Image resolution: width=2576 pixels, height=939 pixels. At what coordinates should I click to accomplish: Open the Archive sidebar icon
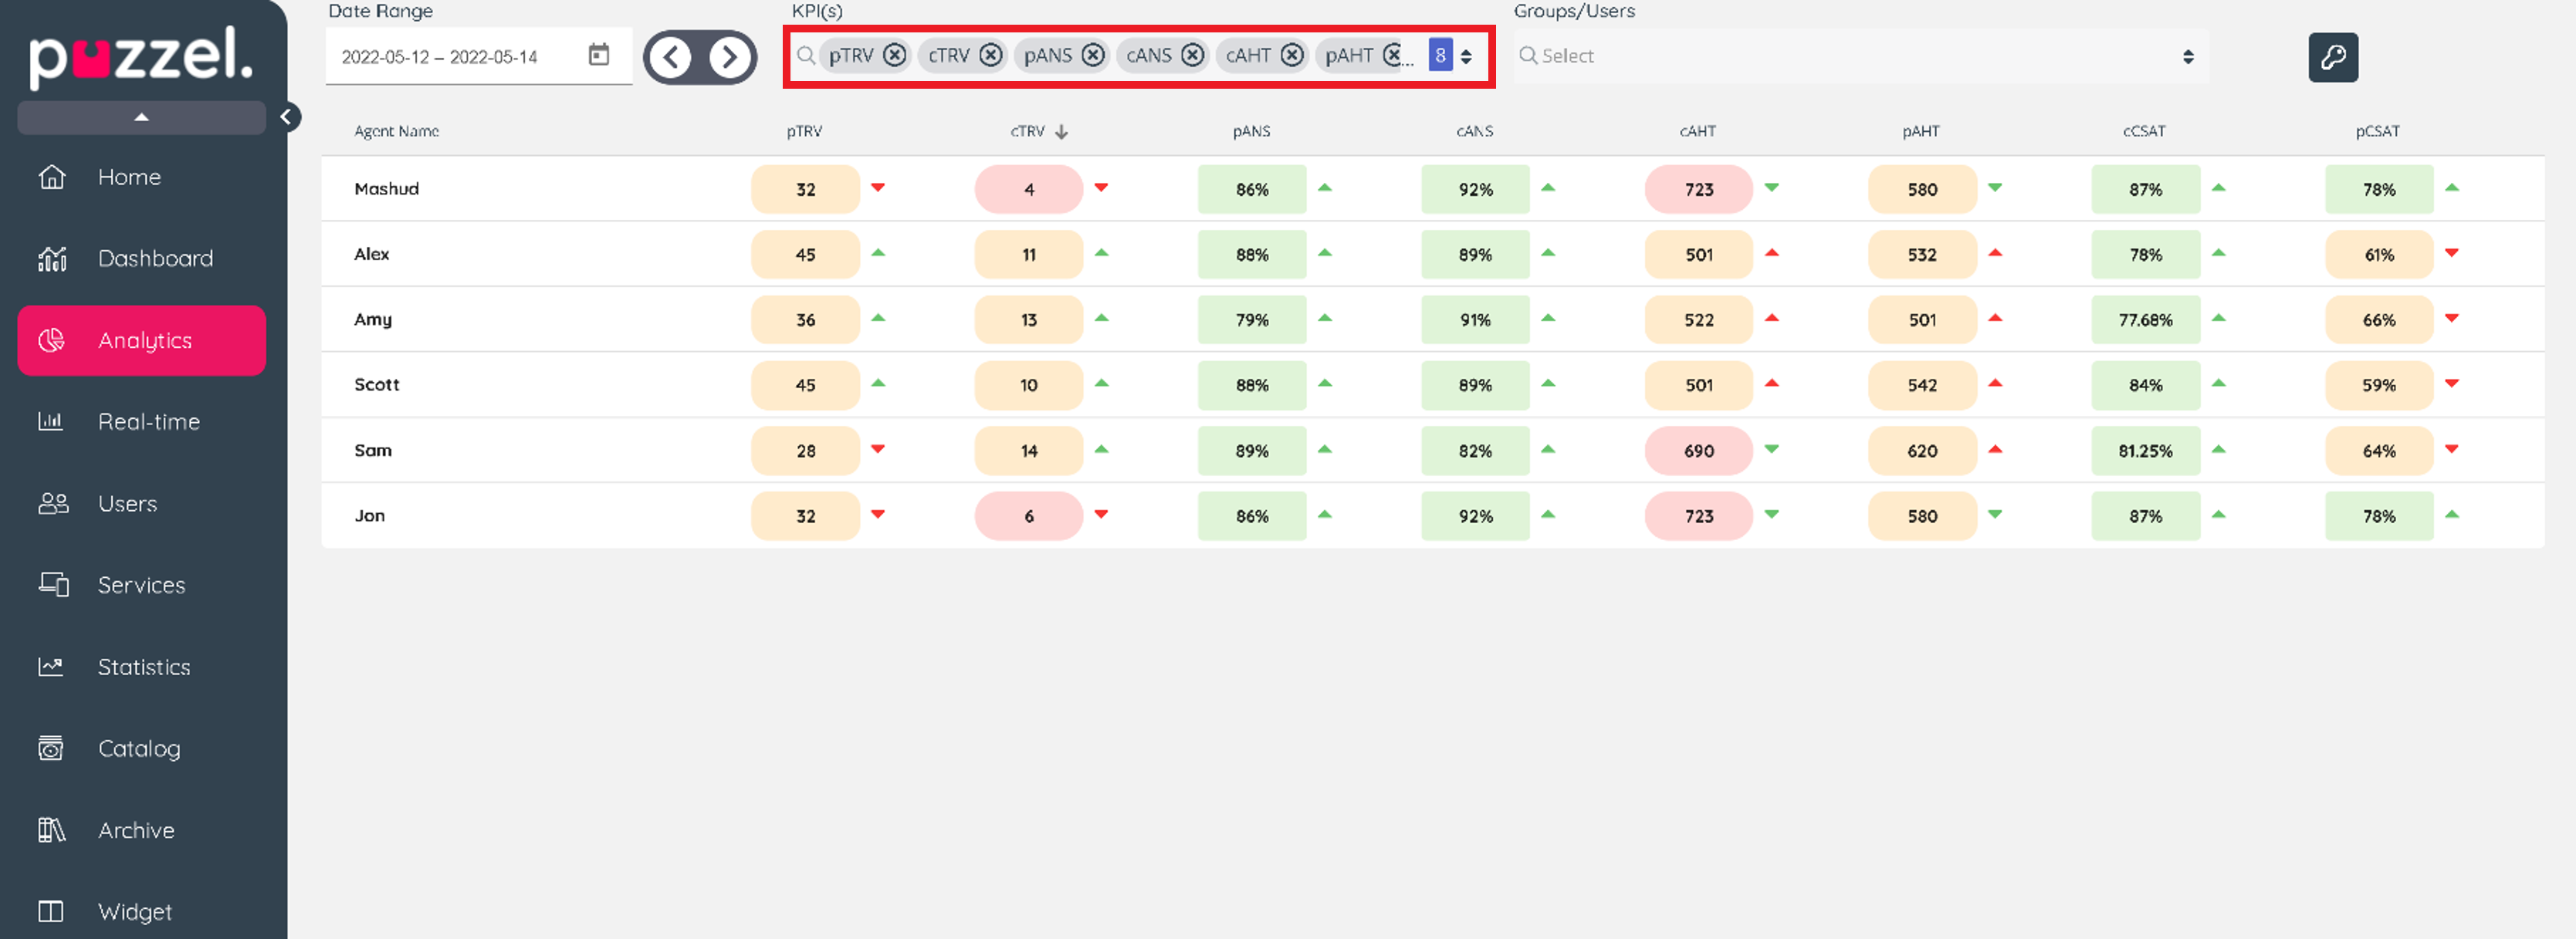click(x=51, y=830)
